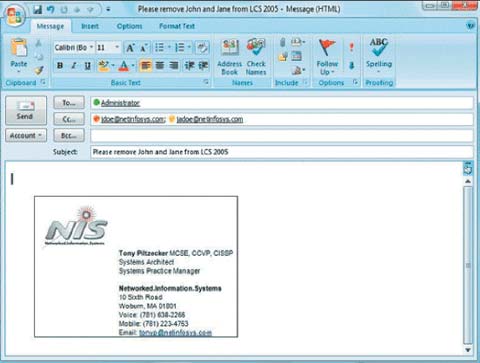Increase paragraph indent

(x=203, y=66)
